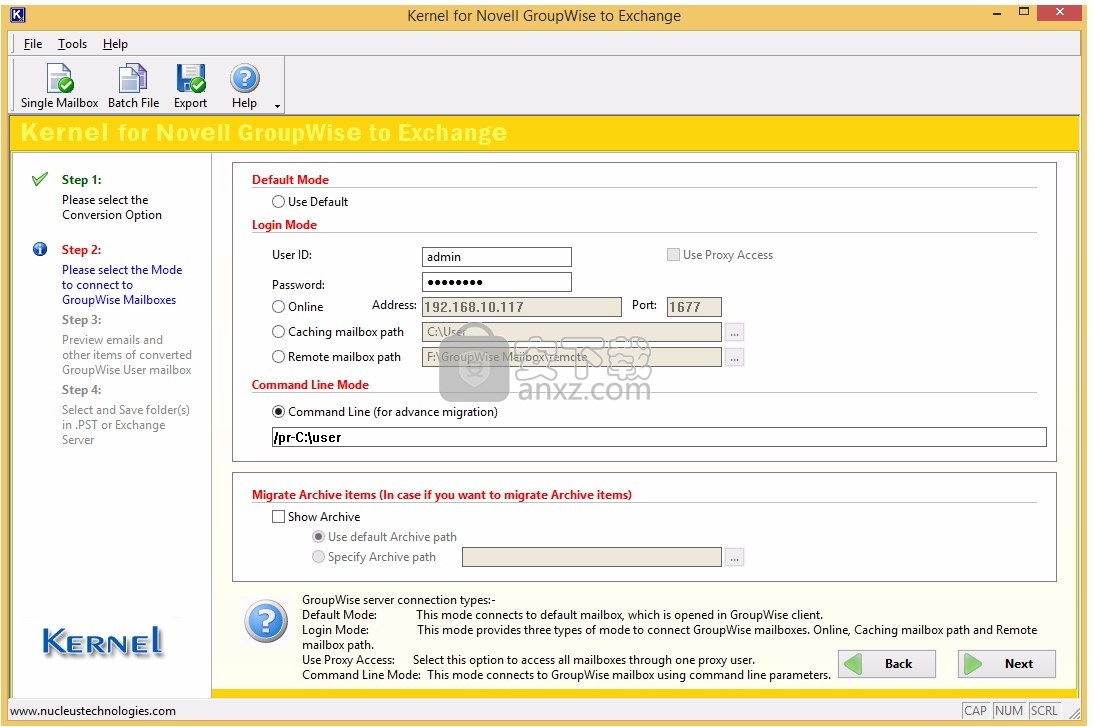Click the Kernel logo
The height and width of the screenshot is (727, 1094).
tap(103, 640)
